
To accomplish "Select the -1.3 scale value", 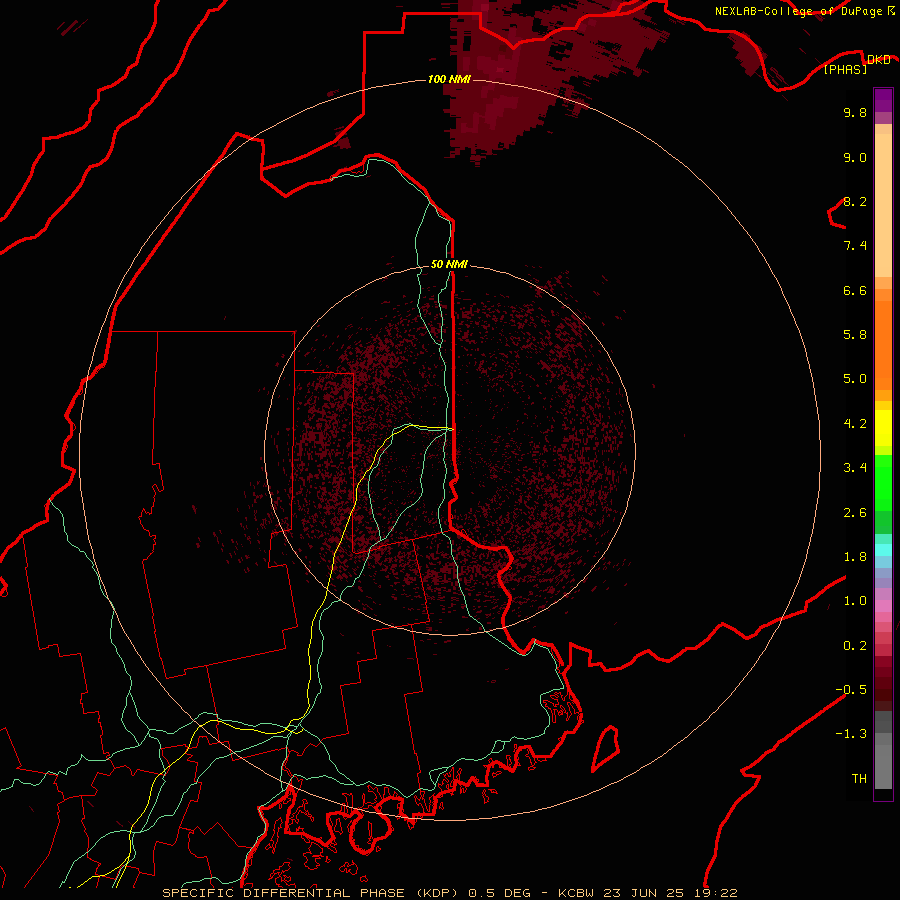I will (851, 734).
